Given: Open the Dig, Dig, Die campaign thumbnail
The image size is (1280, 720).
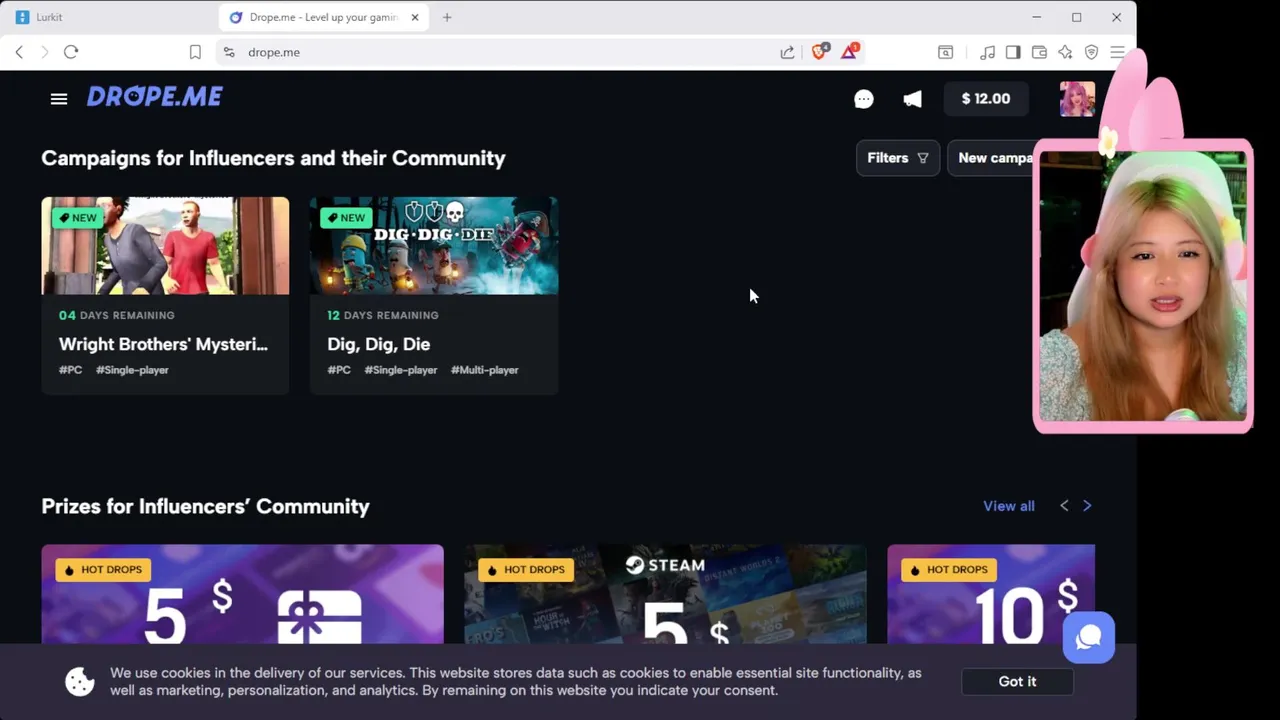Looking at the screenshot, I should (434, 246).
